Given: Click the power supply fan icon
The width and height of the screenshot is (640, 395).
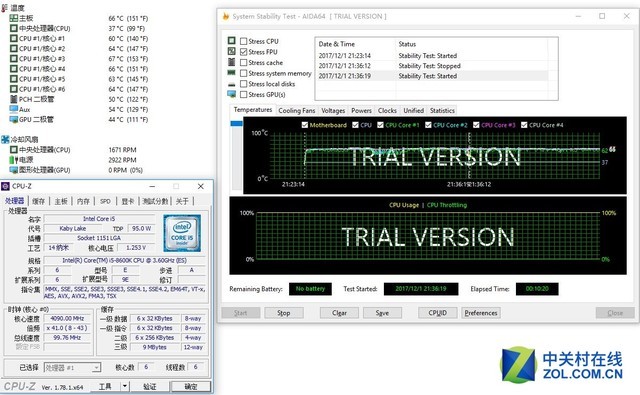Looking at the screenshot, I should coord(13,160).
